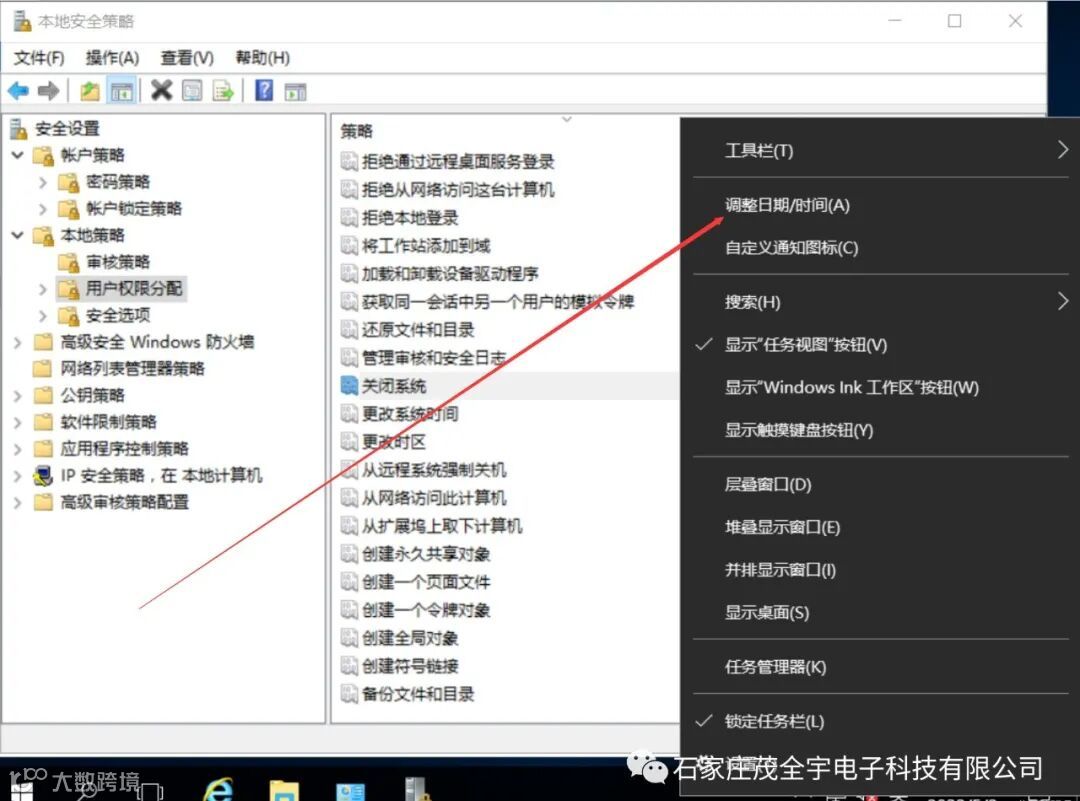The image size is (1080, 801).
Task: Click the 安全设置 root node icon
Action: tap(19, 129)
